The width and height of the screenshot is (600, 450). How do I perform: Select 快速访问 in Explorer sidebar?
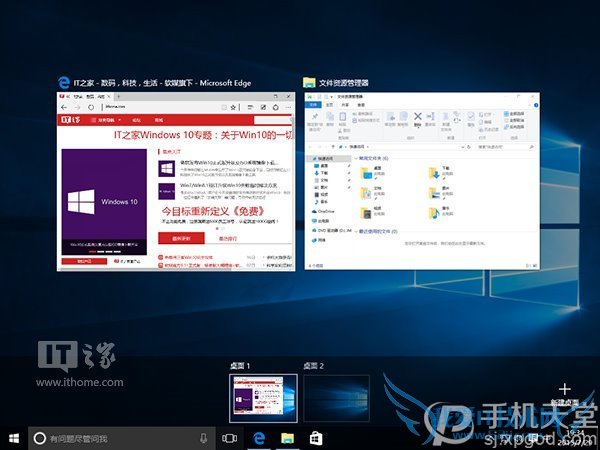point(329,158)
